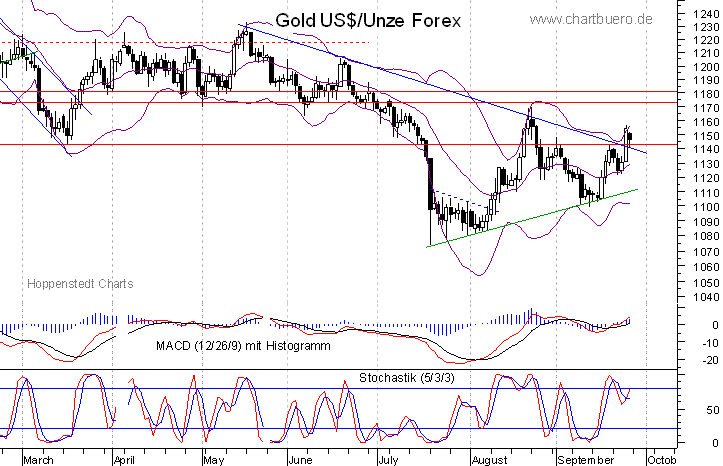Select the April label on time axis
Image resolution: width=723 pixels, height=466 pixels.
tap(124, 458)
